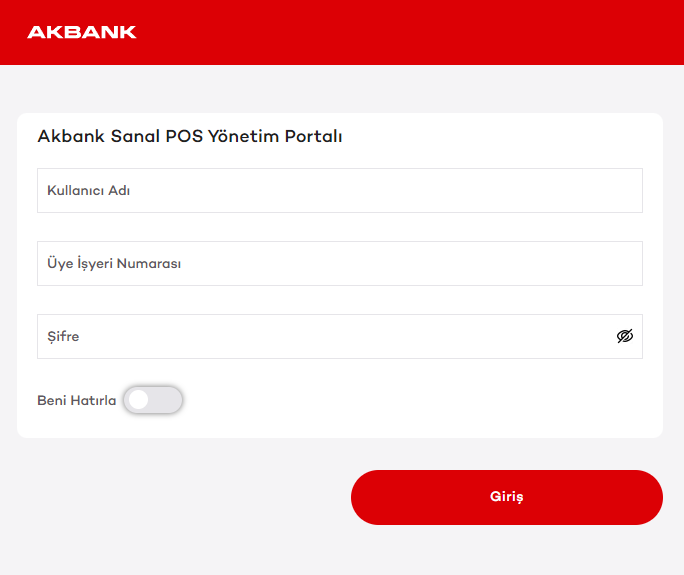Viewport: 684px width, 575px height.
Task: Focus the Kullanıcı Adı field
Action: (339, 190)
